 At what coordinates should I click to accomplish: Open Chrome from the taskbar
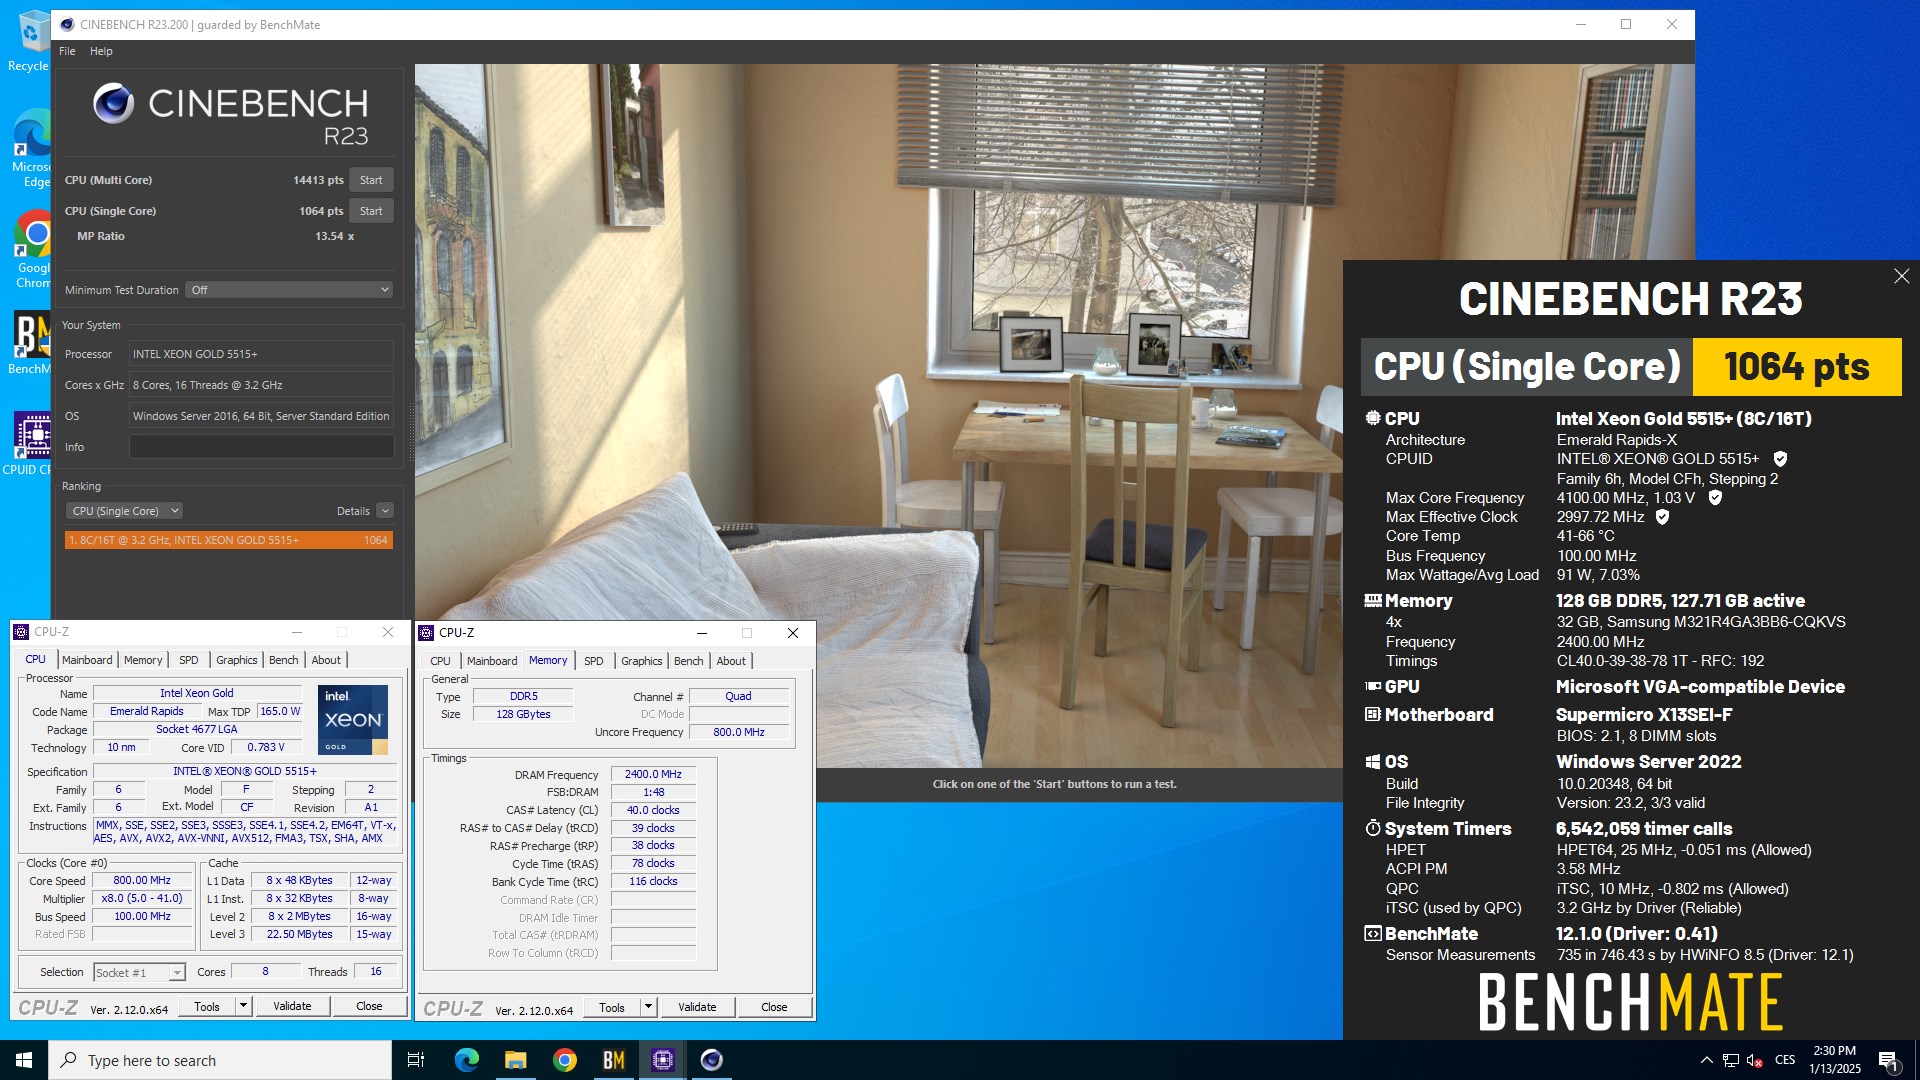pyautogui.click(x=564, y=1060)
